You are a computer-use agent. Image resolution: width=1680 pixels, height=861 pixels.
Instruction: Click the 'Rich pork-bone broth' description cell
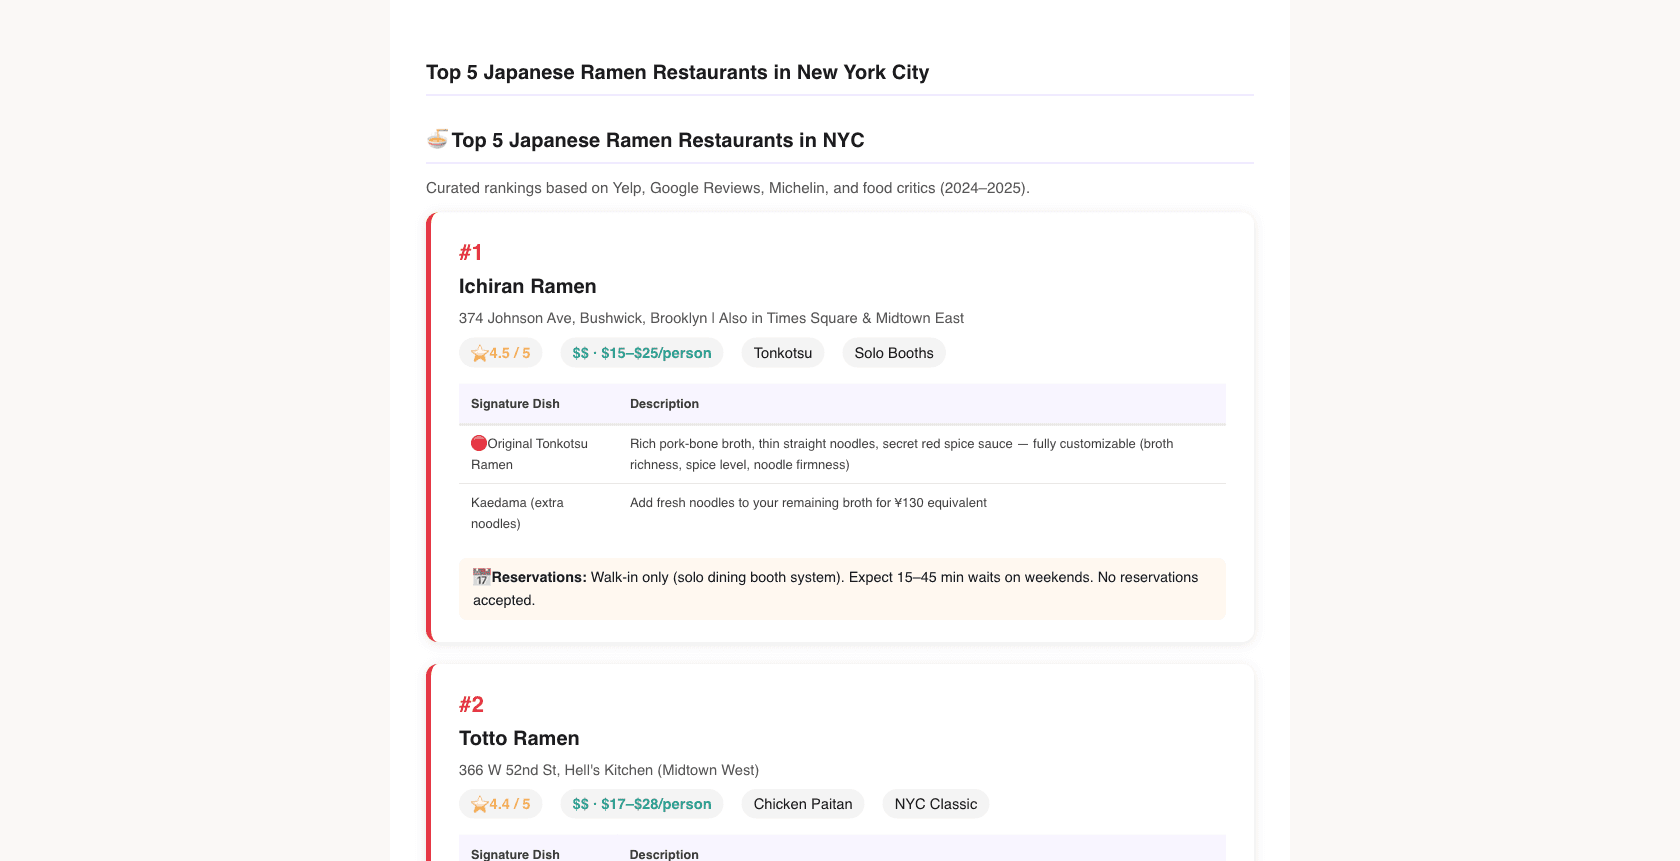point(922,454)
